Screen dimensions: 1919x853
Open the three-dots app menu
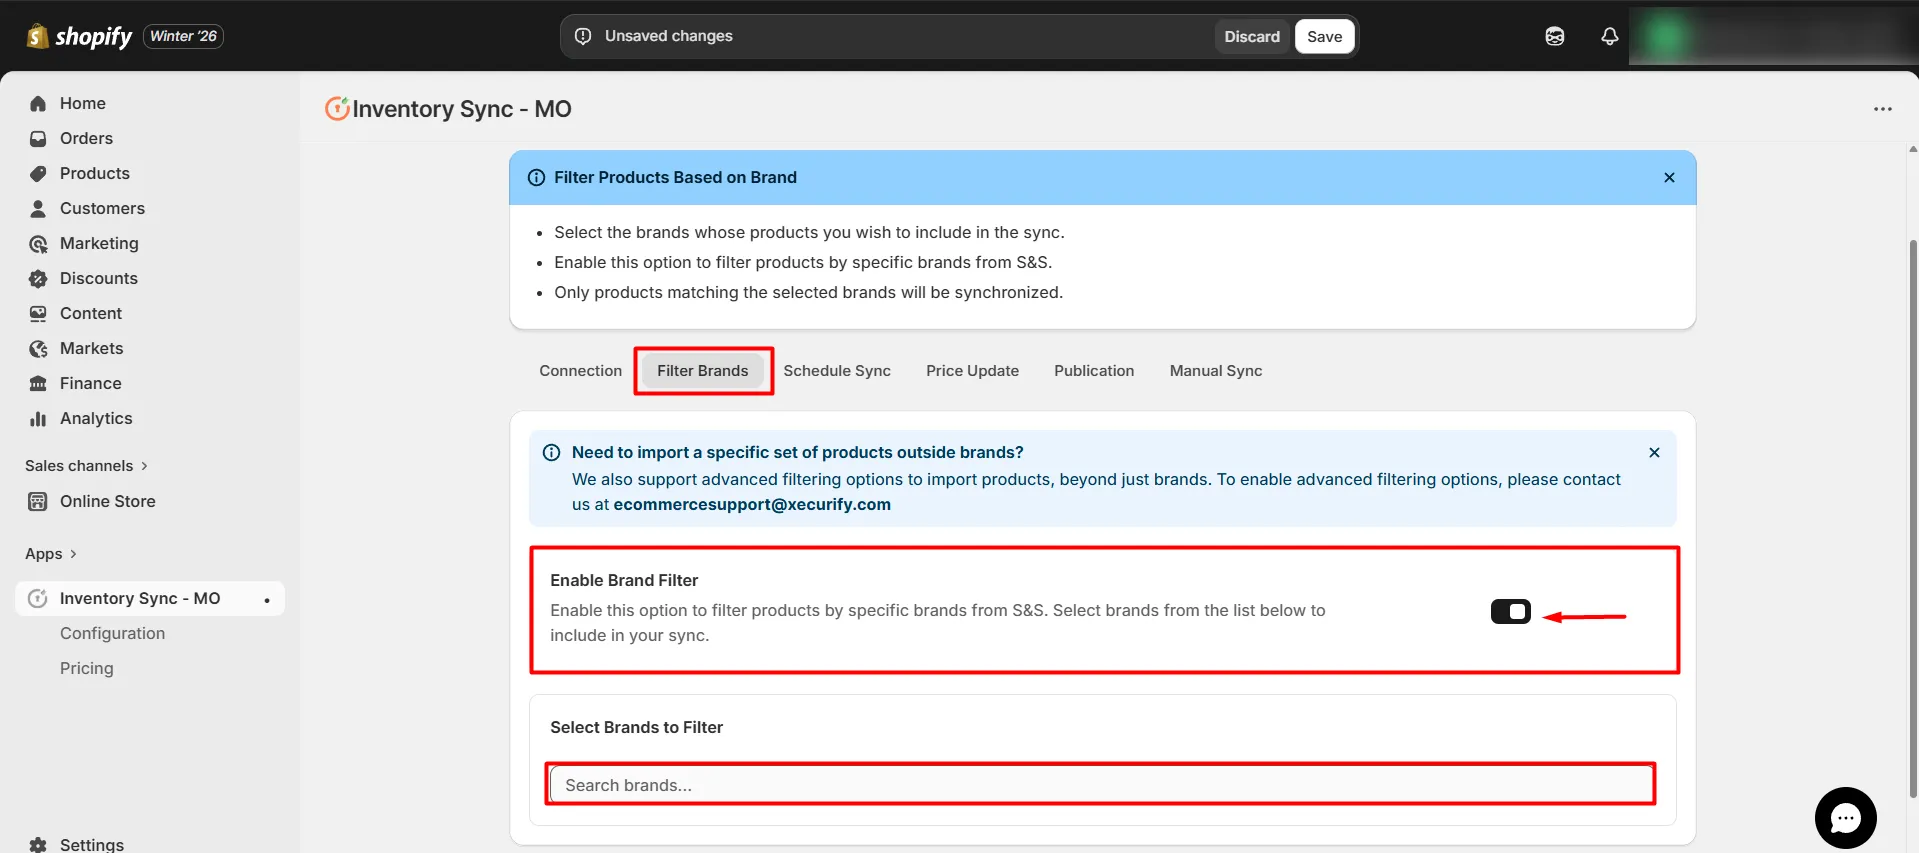point(1882,109)
